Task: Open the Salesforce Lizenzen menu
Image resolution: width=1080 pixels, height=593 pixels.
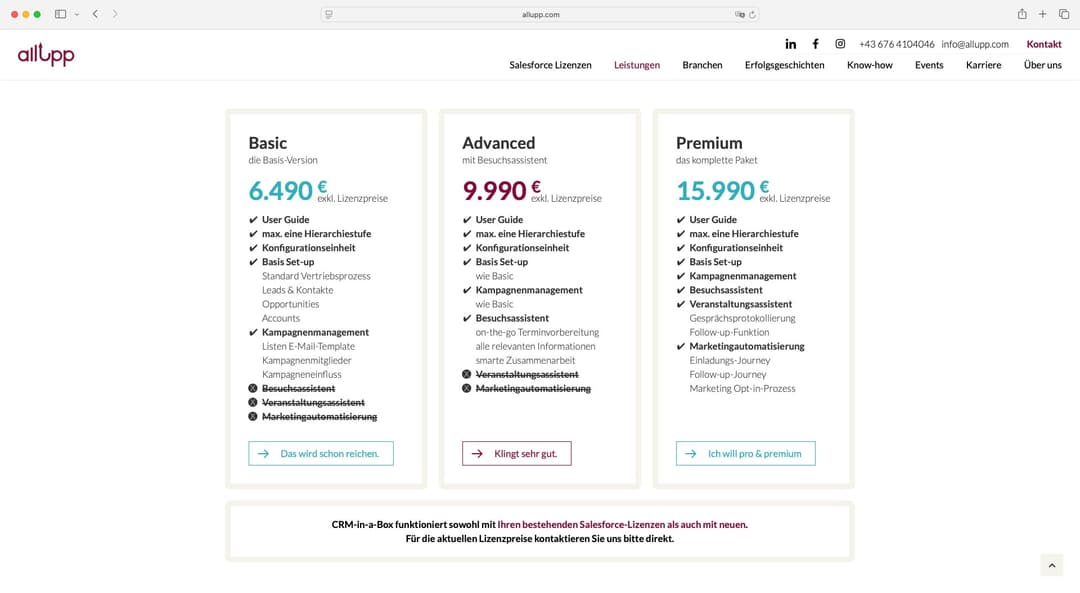Action: [550, 65]
